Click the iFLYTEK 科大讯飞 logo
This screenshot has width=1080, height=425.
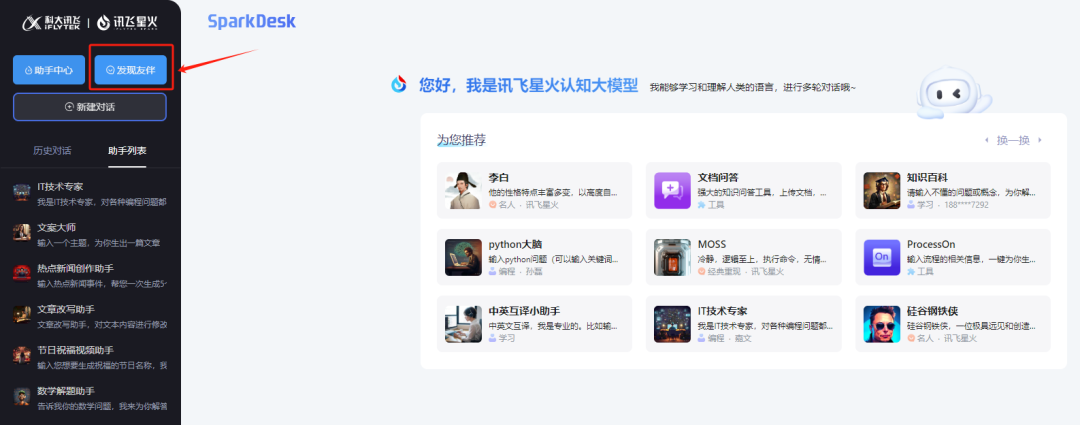point(52,24)
